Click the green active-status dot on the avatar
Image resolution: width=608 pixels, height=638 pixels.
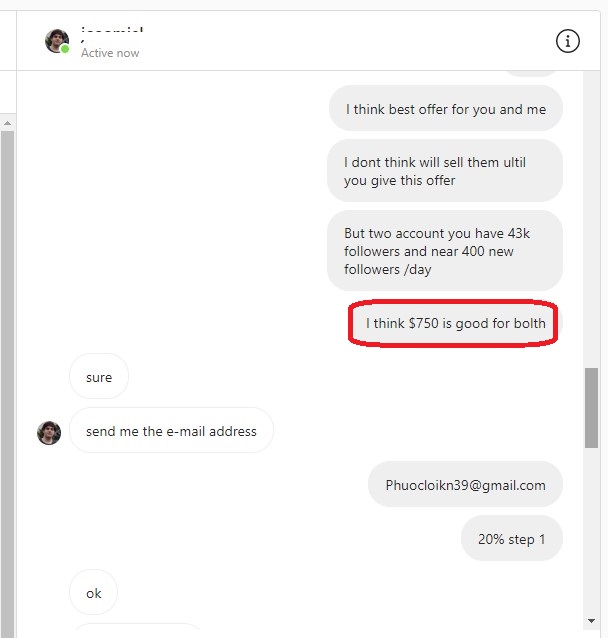coord(65,49)
